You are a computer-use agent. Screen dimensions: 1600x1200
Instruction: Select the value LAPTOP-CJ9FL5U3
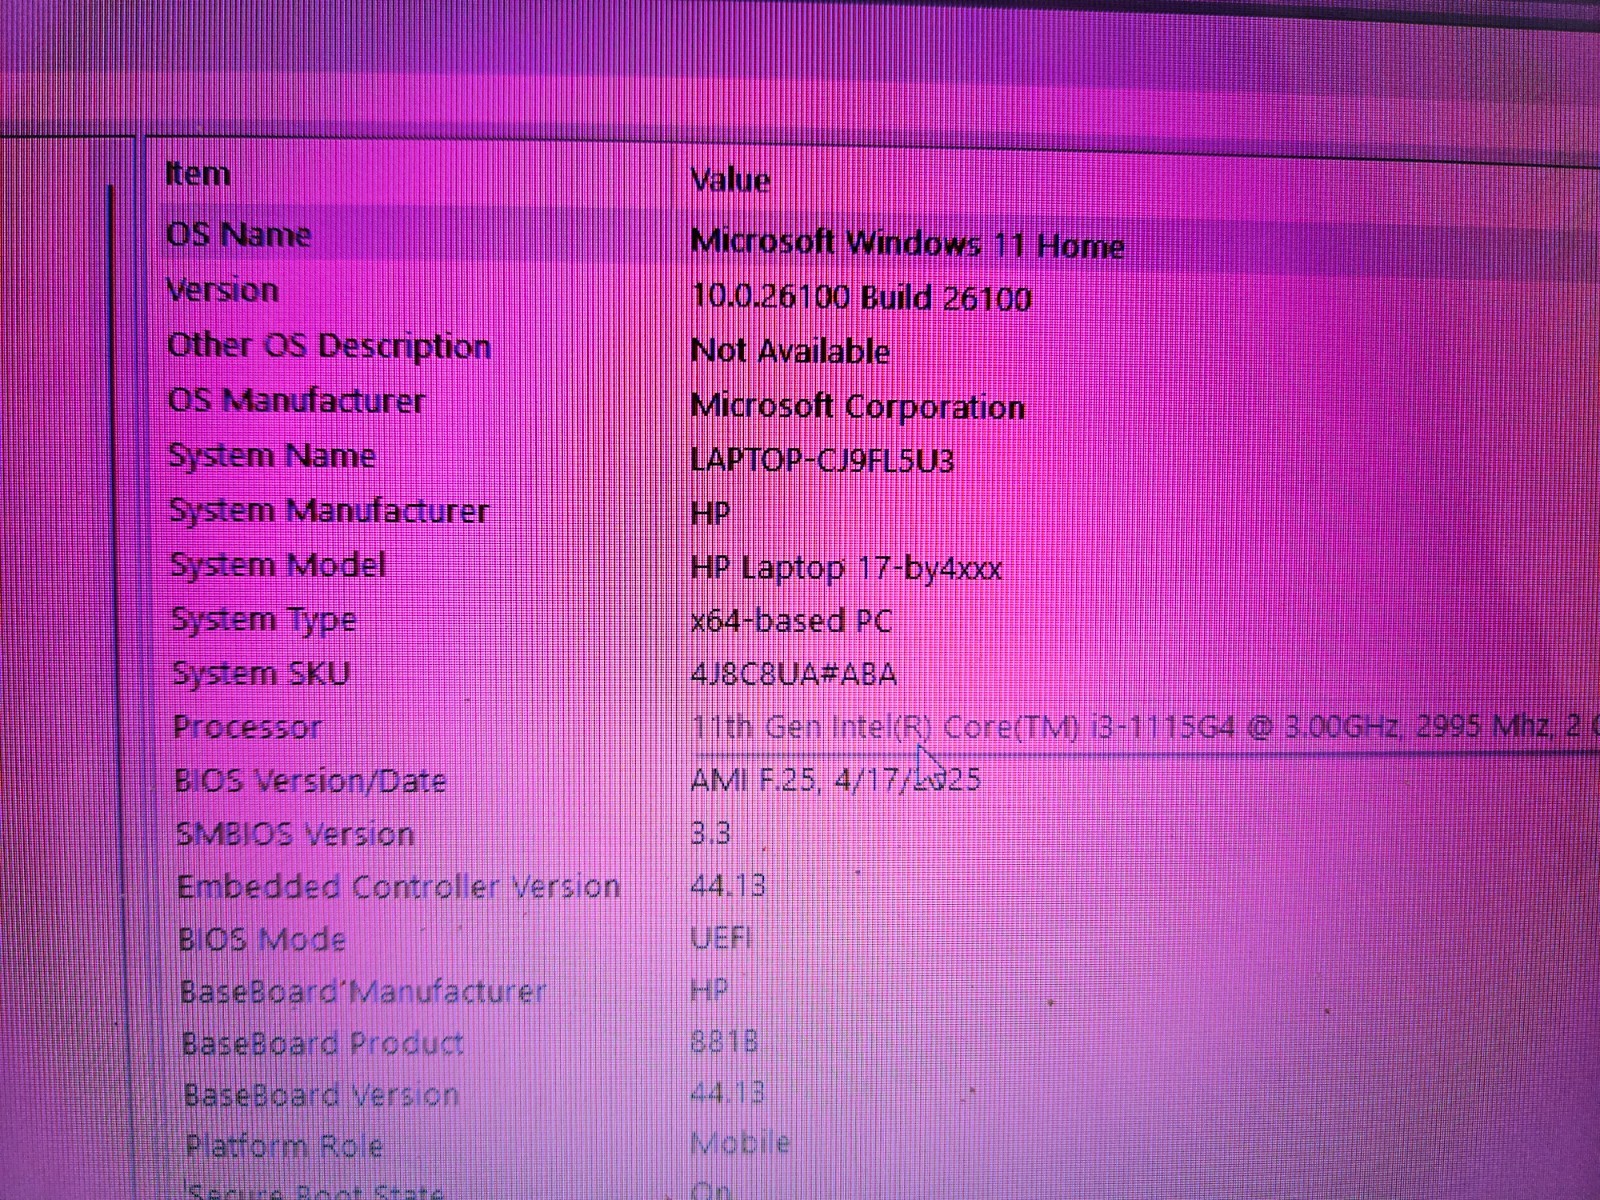click(822, 460)
